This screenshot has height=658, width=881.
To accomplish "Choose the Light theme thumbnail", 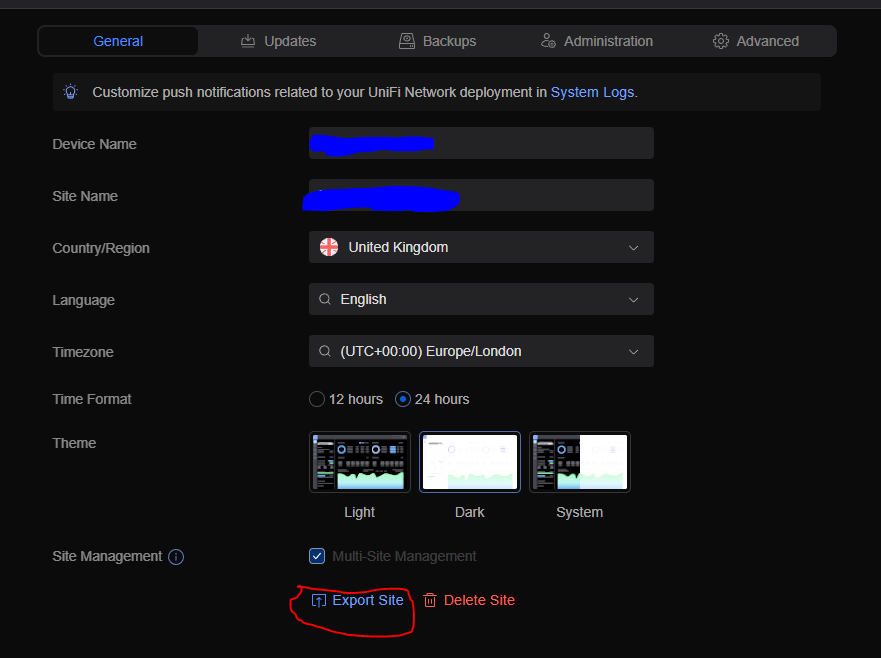I will (360, 462).
